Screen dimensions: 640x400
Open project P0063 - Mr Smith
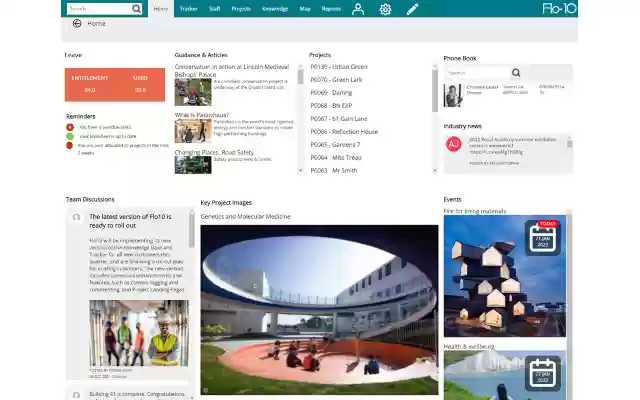333,171
